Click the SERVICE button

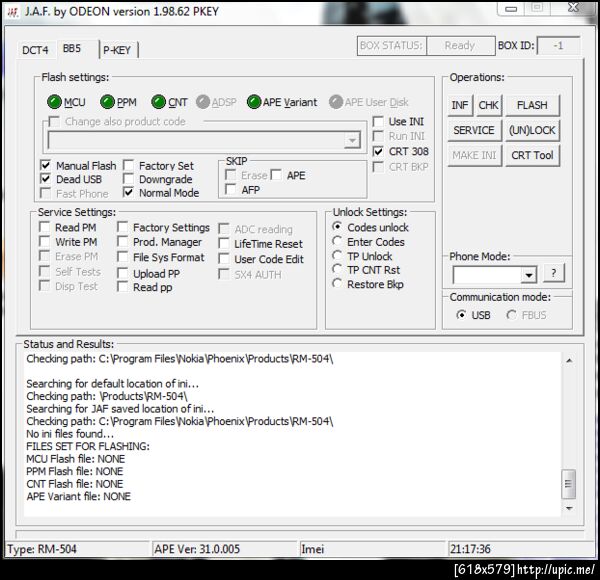(474, 130)
